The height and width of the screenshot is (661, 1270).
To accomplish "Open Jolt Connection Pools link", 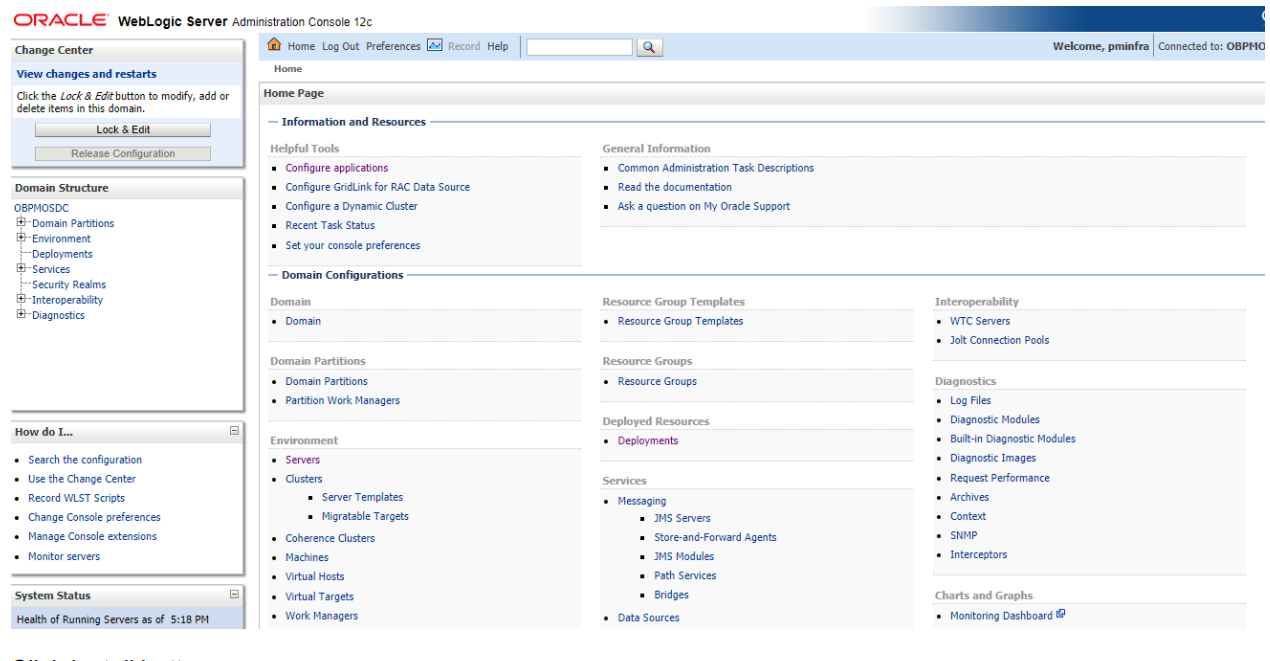I will coord(1000,340).
